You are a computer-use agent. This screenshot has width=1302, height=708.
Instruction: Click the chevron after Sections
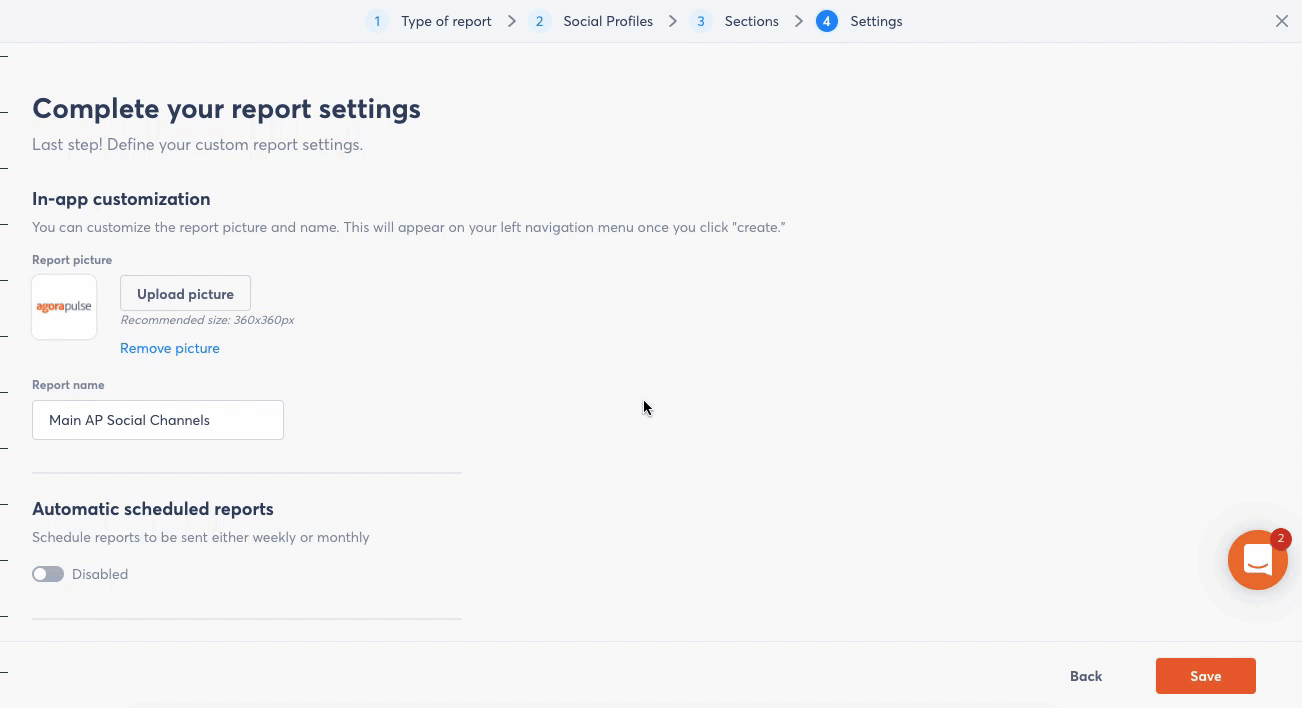(x=799, y=21)
